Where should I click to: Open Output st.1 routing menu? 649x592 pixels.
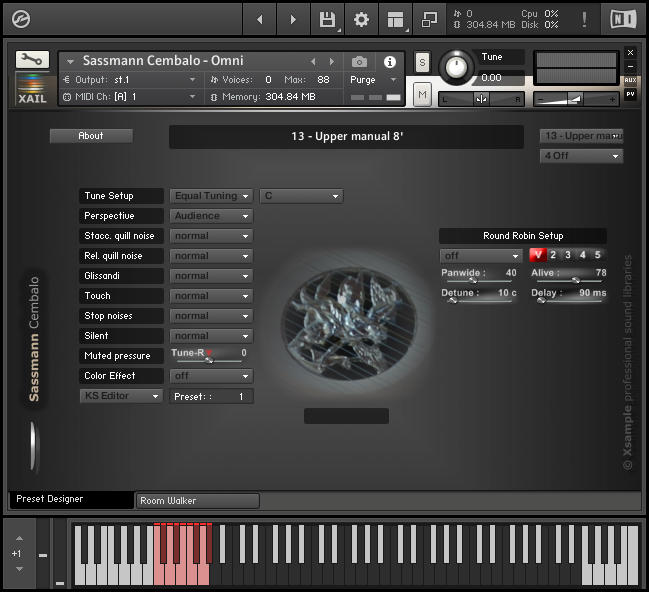pos(130,79)
